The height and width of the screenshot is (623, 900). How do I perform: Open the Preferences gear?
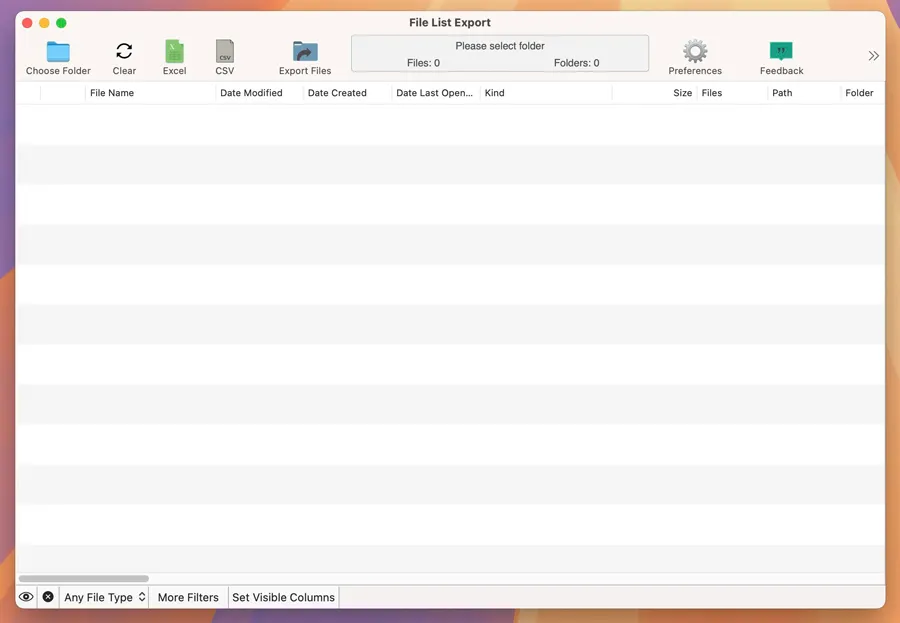click(x=695, y=52)
